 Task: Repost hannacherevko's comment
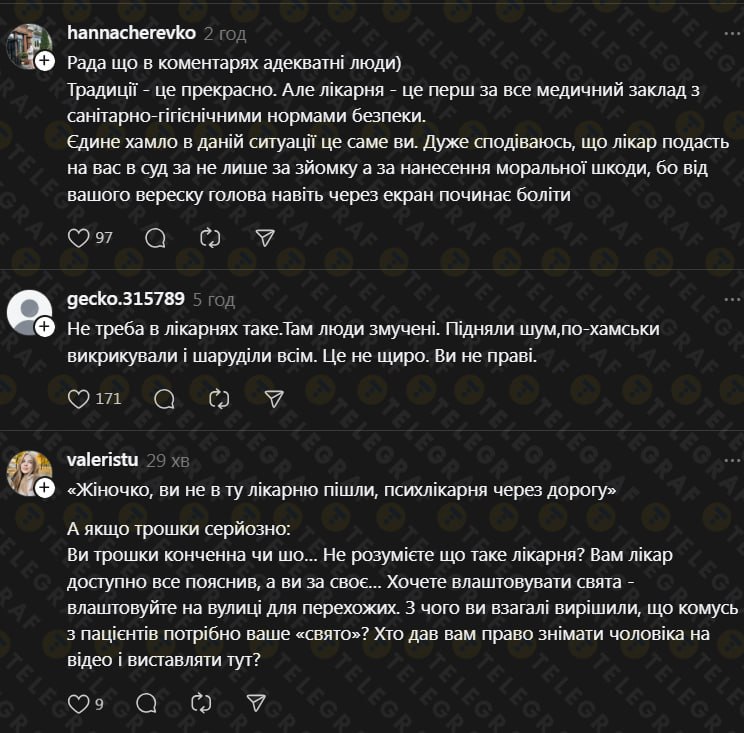(x=210, y=237)
